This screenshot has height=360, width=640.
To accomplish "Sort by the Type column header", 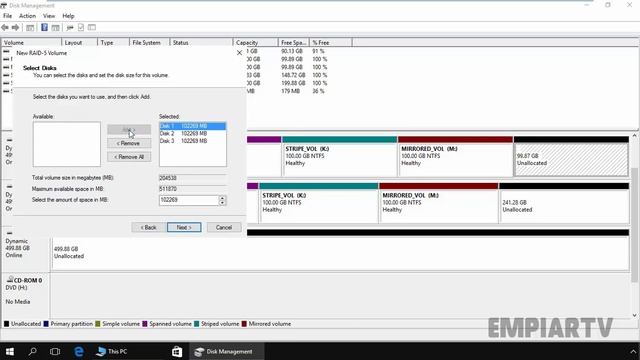I will click(113, 42).
